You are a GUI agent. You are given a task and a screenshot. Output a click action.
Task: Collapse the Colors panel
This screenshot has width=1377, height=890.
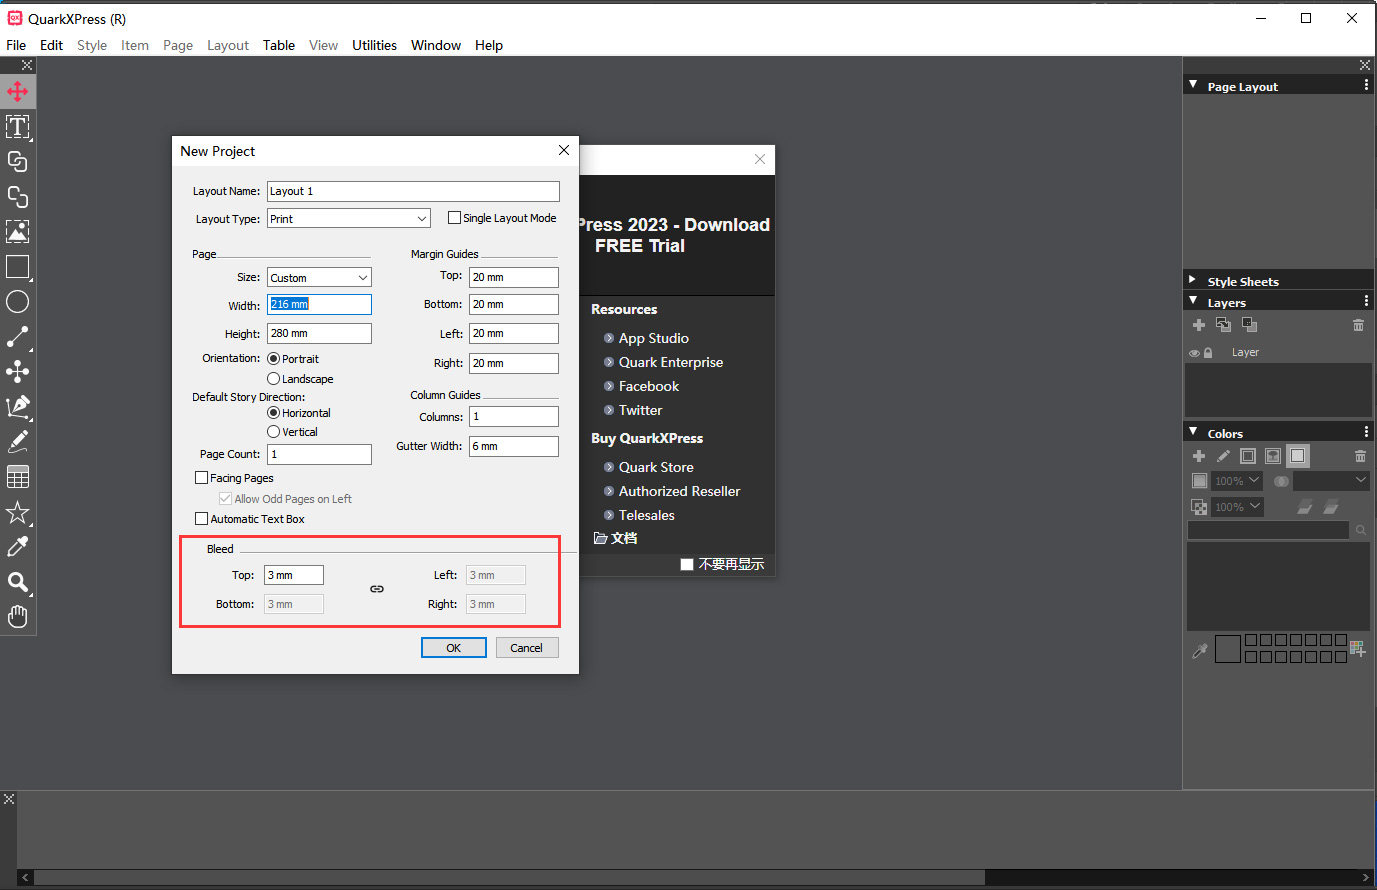1193,432
